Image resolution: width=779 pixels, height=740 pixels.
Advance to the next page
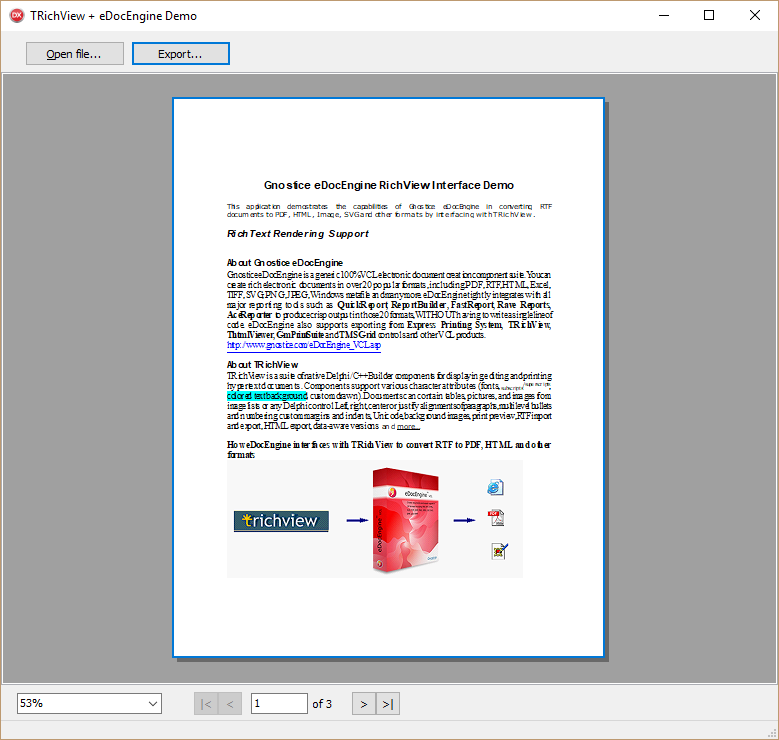[x=364, y=704]
